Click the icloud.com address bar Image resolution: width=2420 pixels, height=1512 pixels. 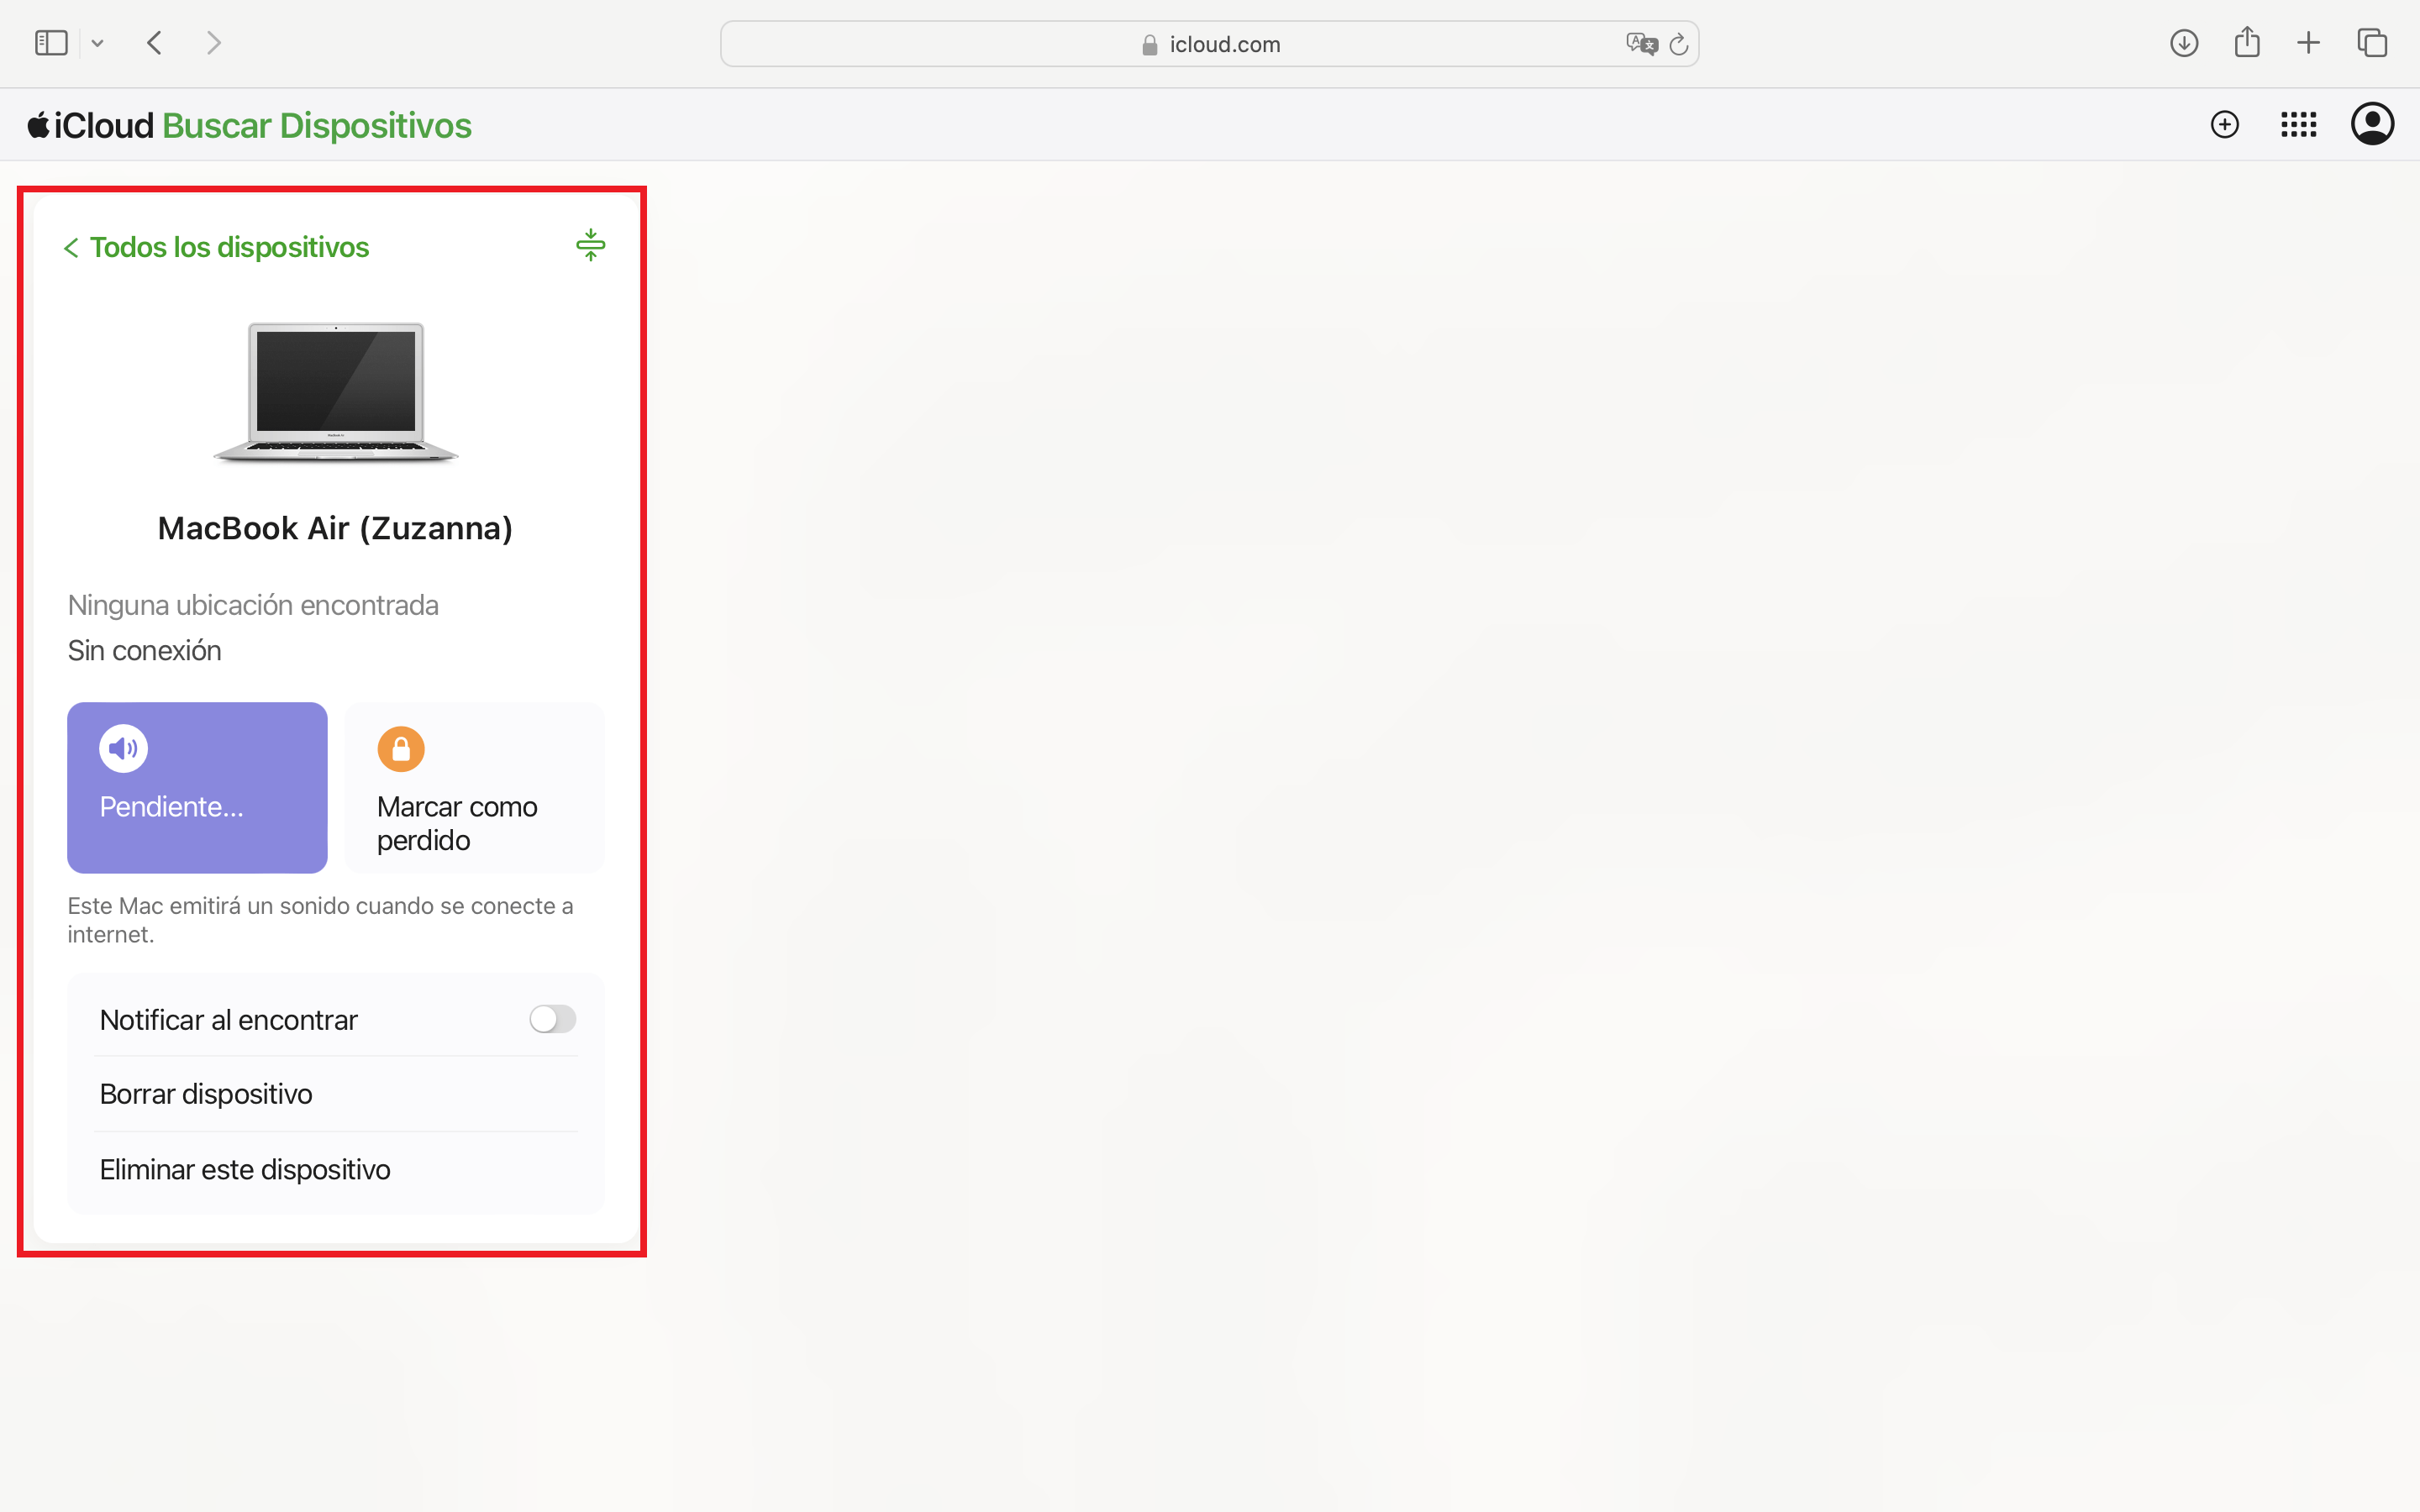(1209, 44)
